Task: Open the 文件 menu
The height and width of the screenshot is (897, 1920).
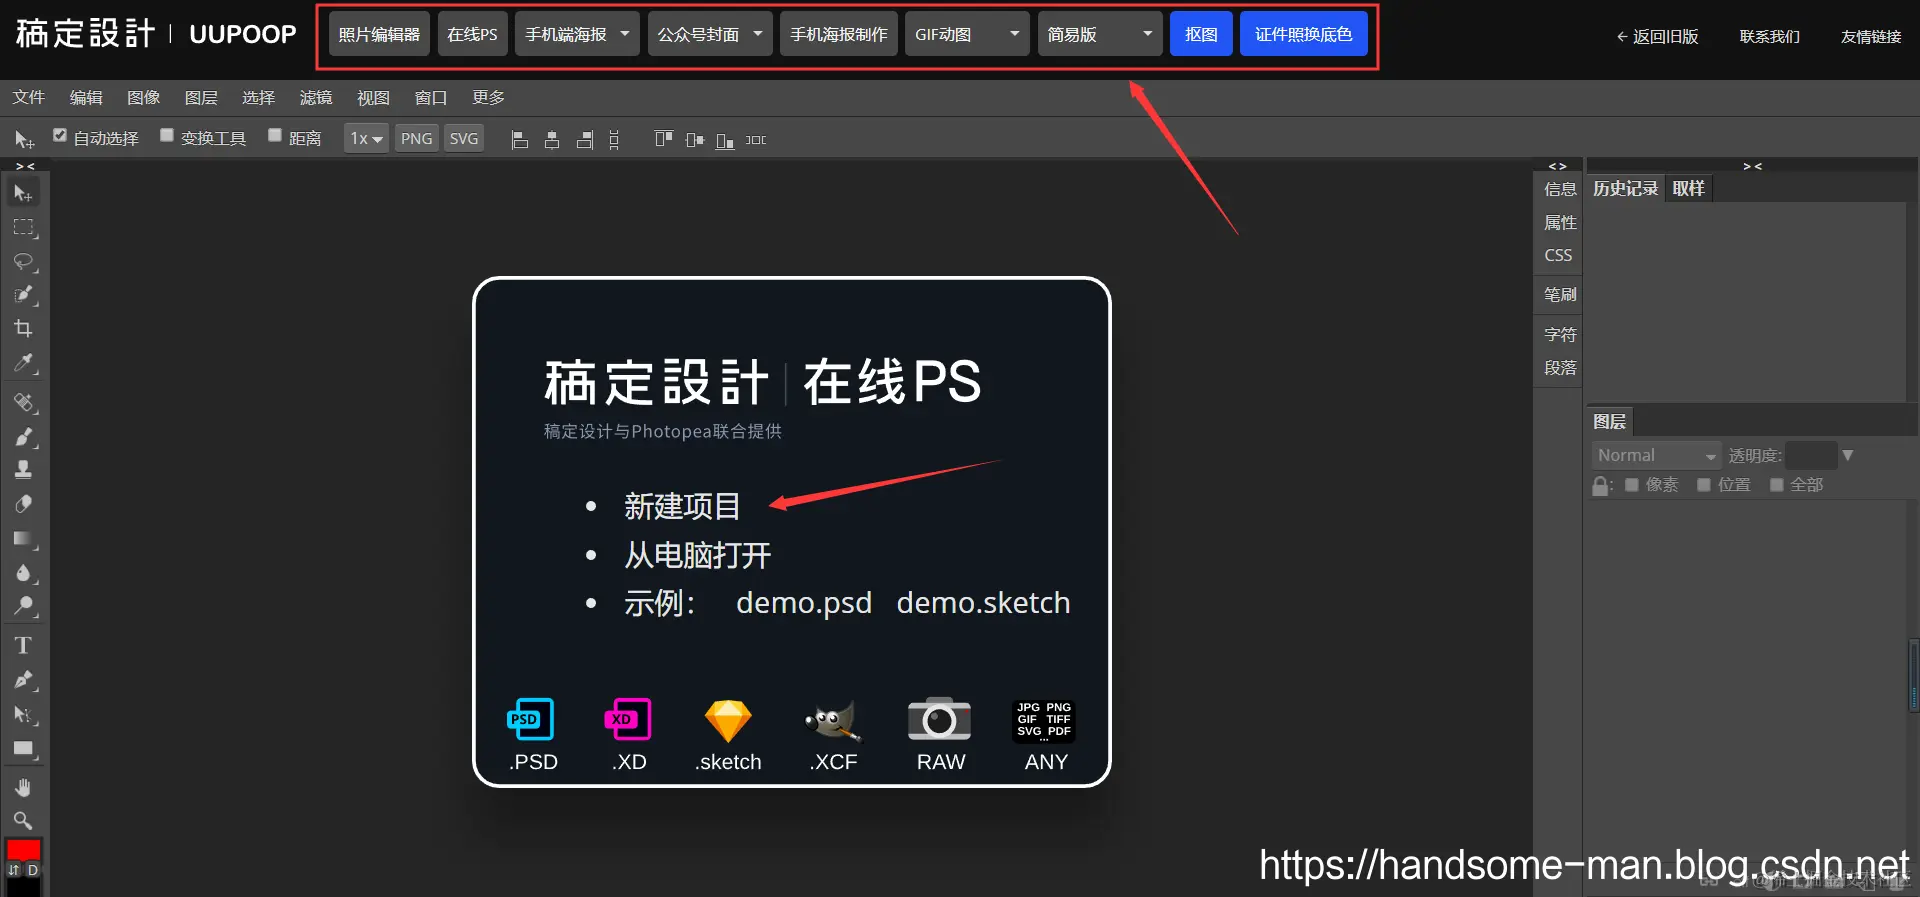Action: coord(29,97)
